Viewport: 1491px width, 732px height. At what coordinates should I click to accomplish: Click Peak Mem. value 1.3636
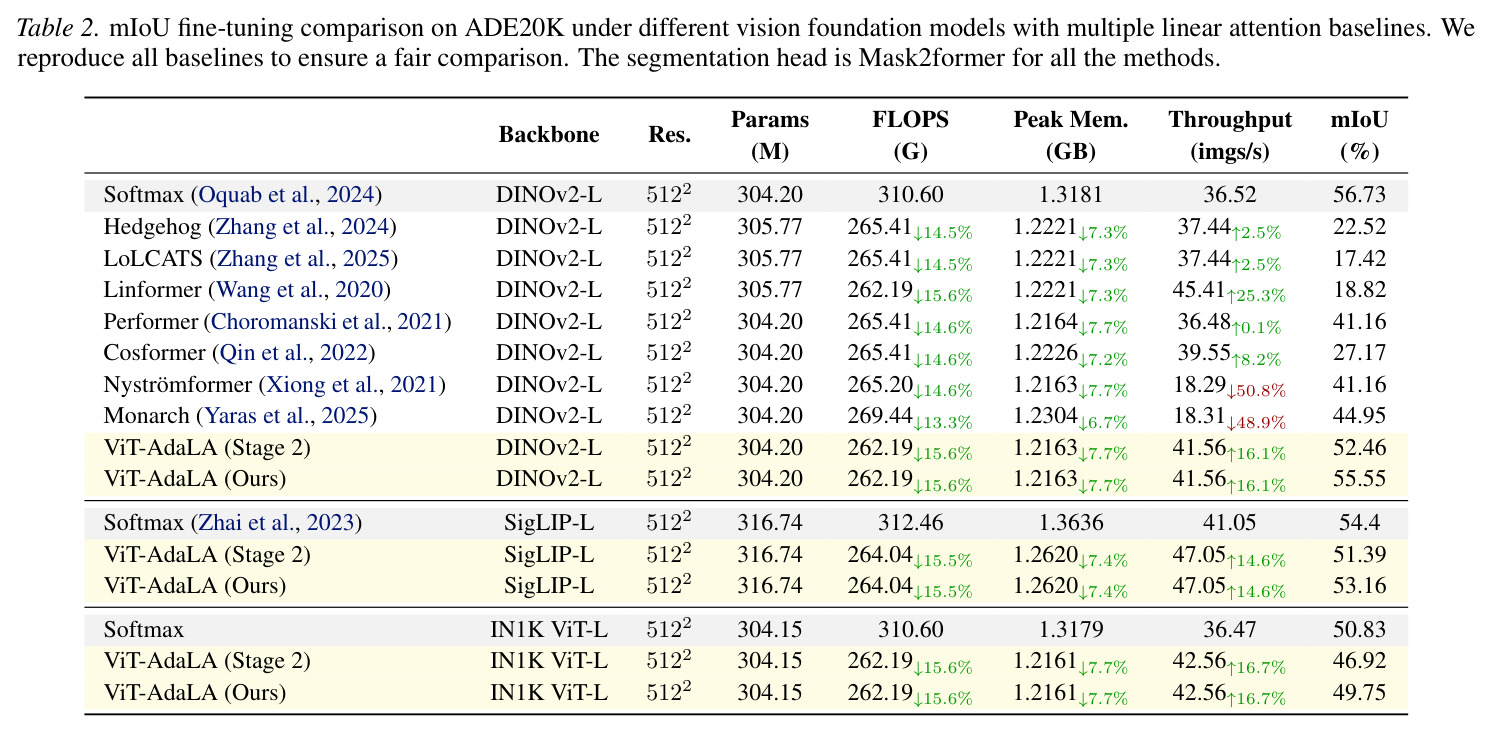[1071, 522]
